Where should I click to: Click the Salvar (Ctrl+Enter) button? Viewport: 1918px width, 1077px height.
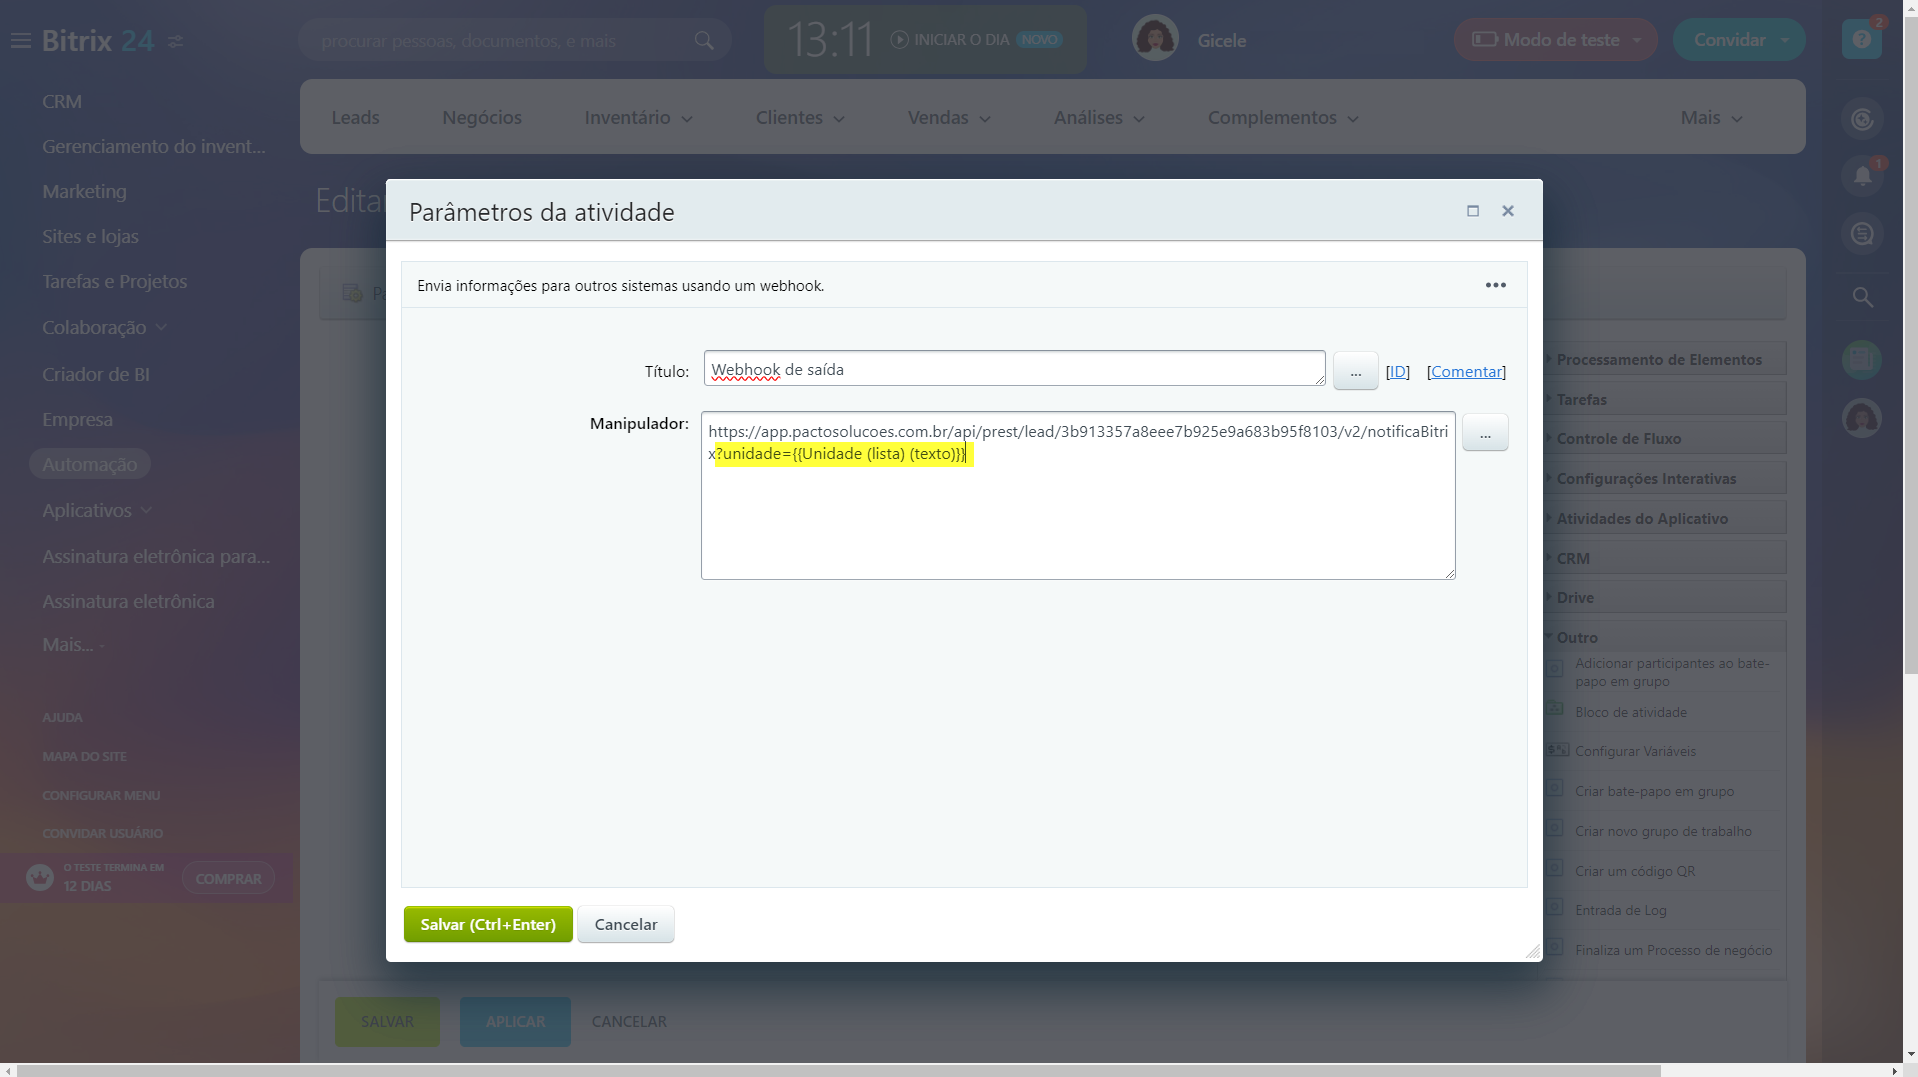(487, 924)
